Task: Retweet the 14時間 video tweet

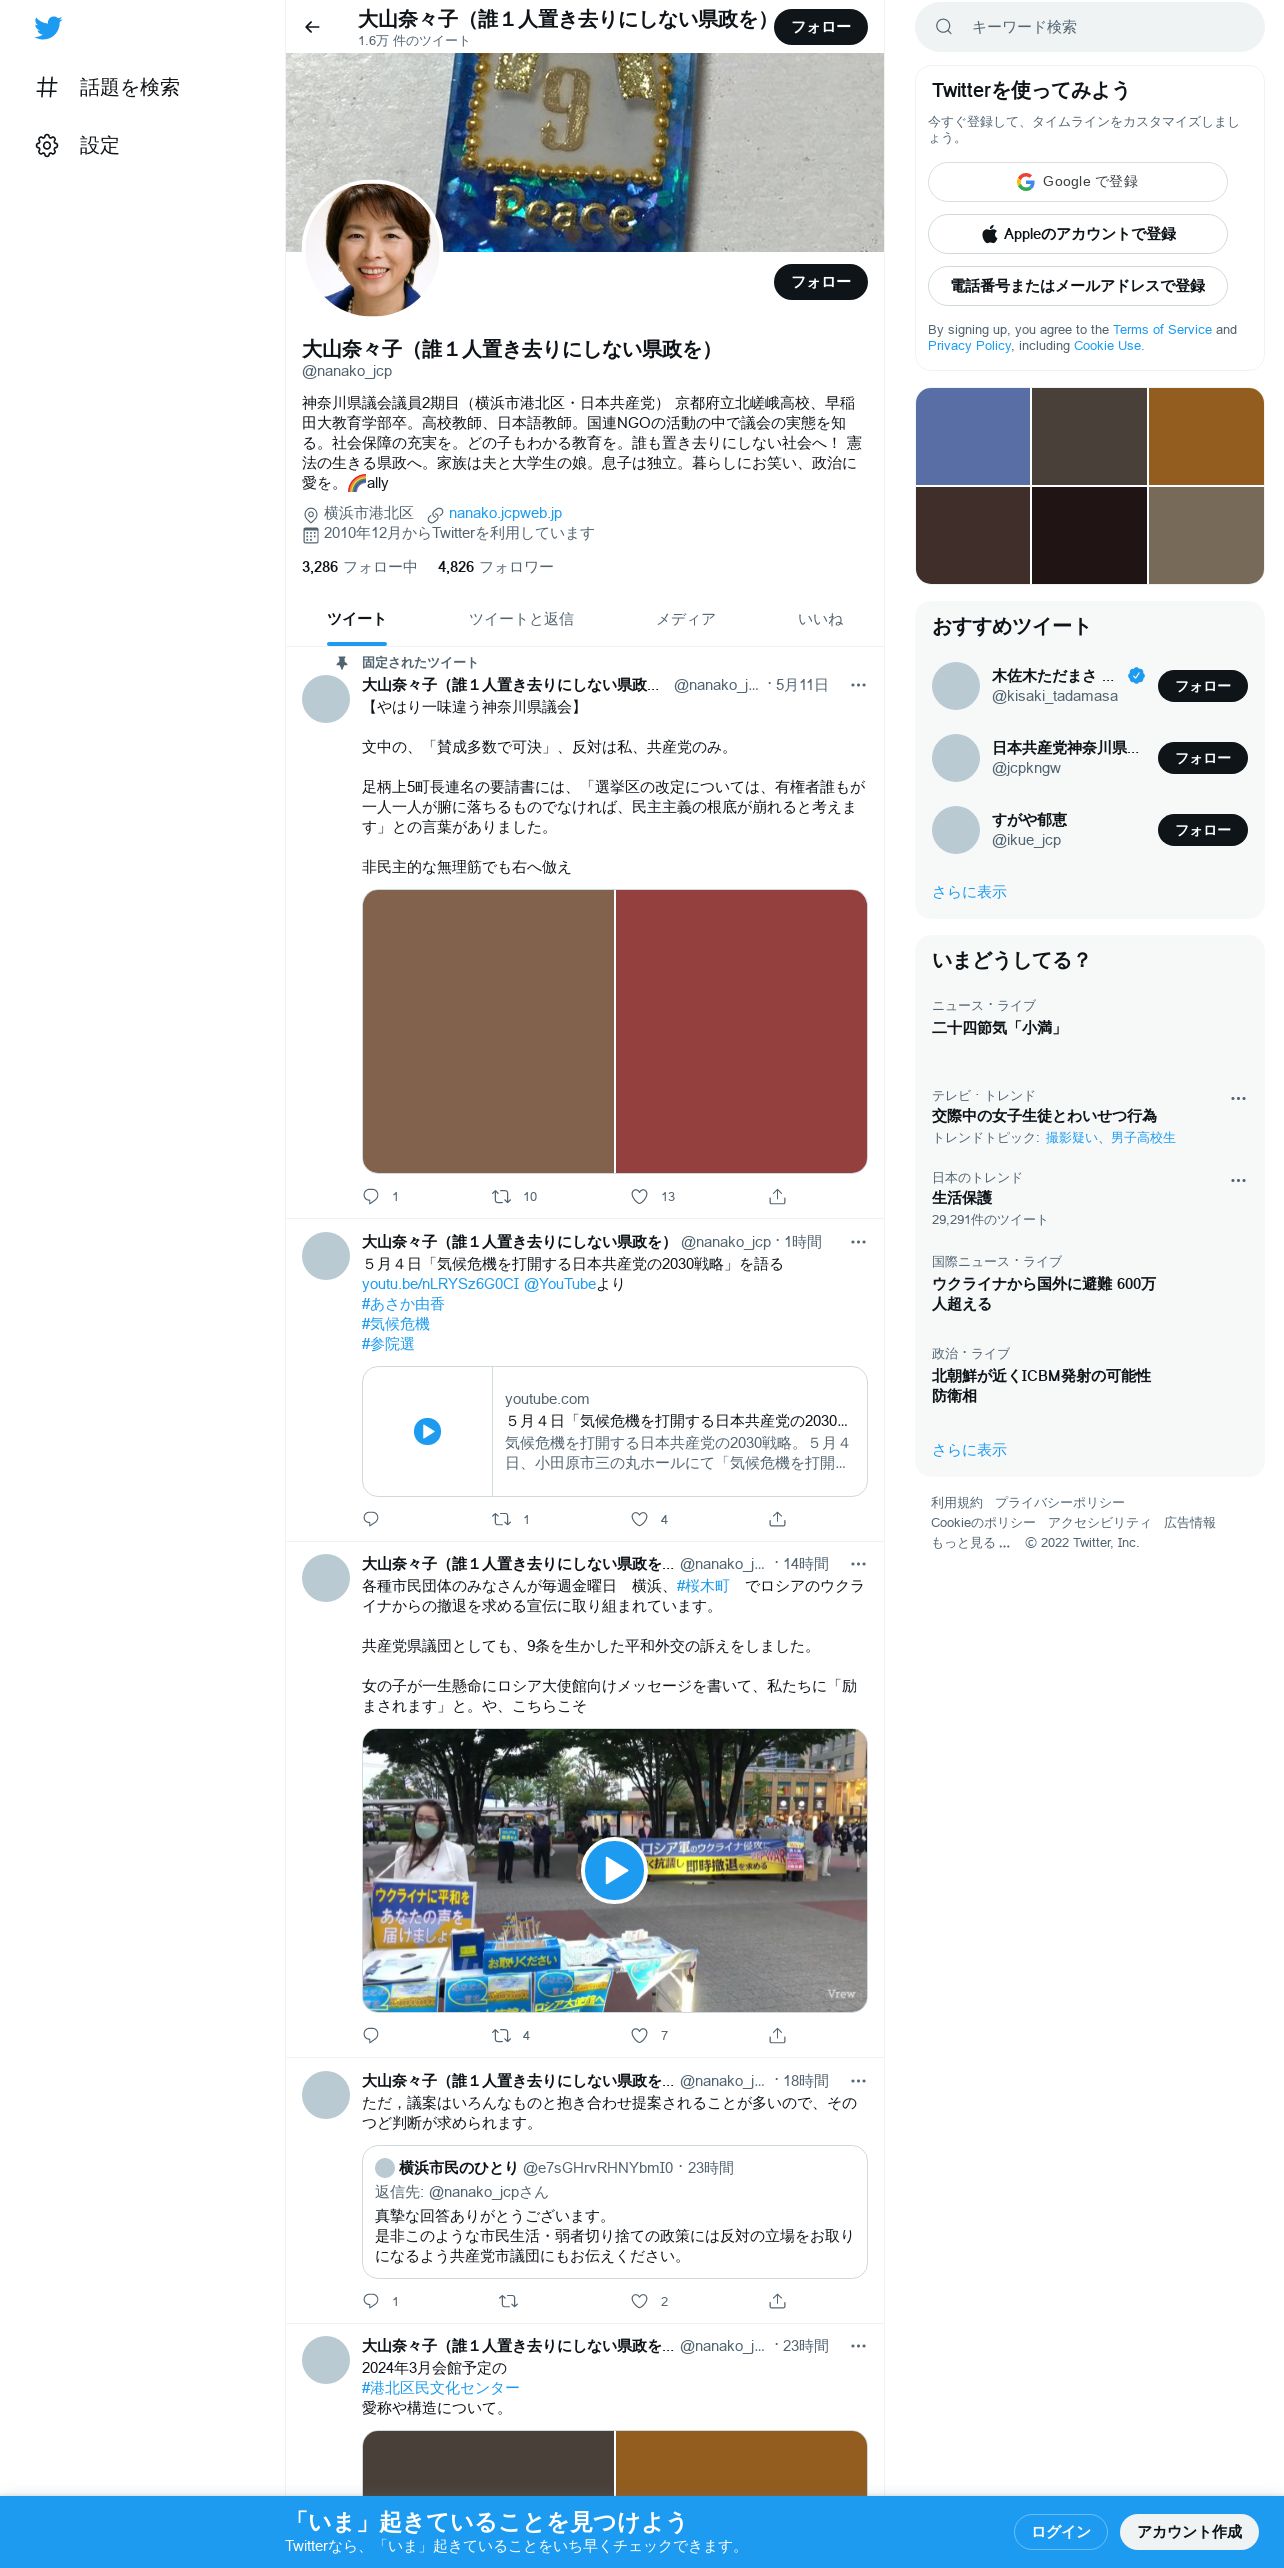Action: point(501,2035)
